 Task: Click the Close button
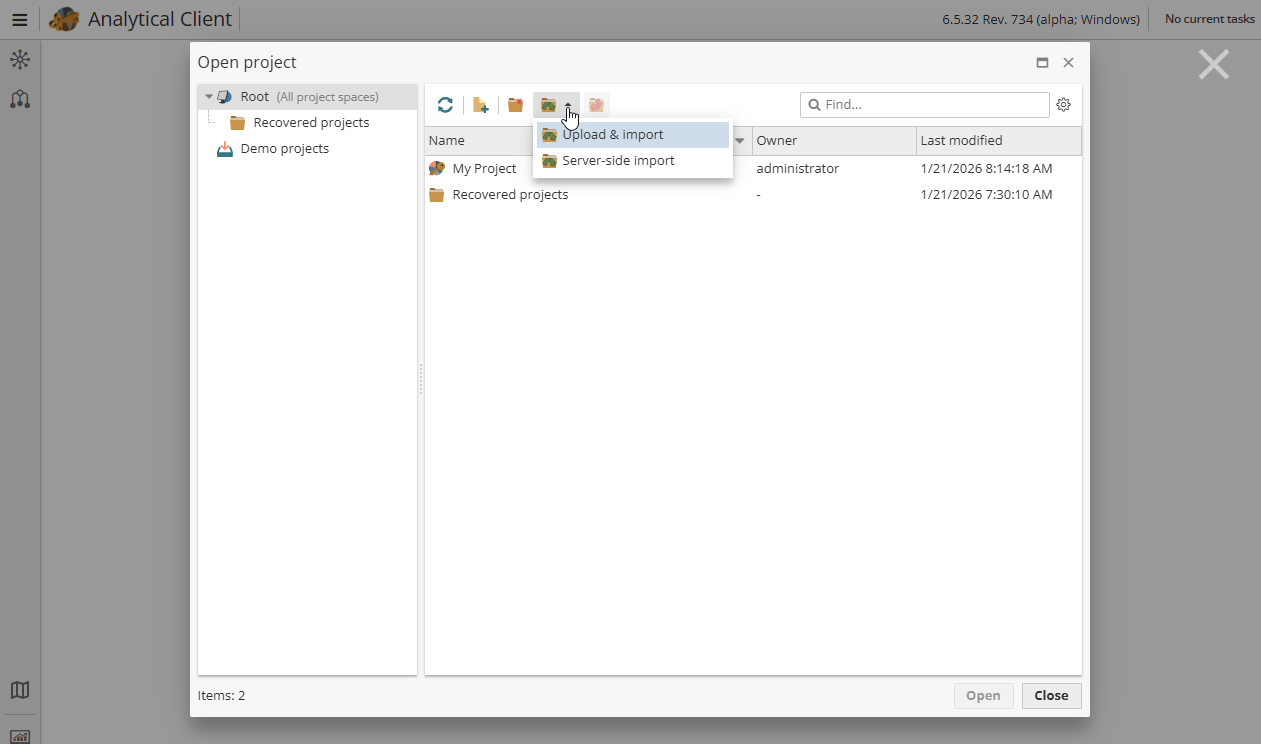click(1050, 695)
